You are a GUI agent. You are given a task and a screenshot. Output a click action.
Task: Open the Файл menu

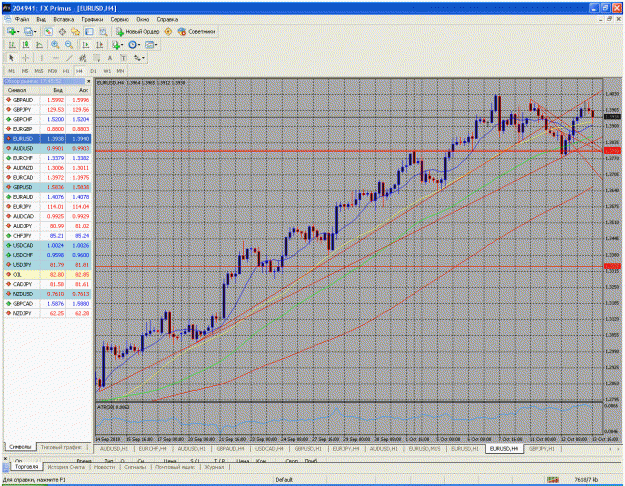pos(22,19)
